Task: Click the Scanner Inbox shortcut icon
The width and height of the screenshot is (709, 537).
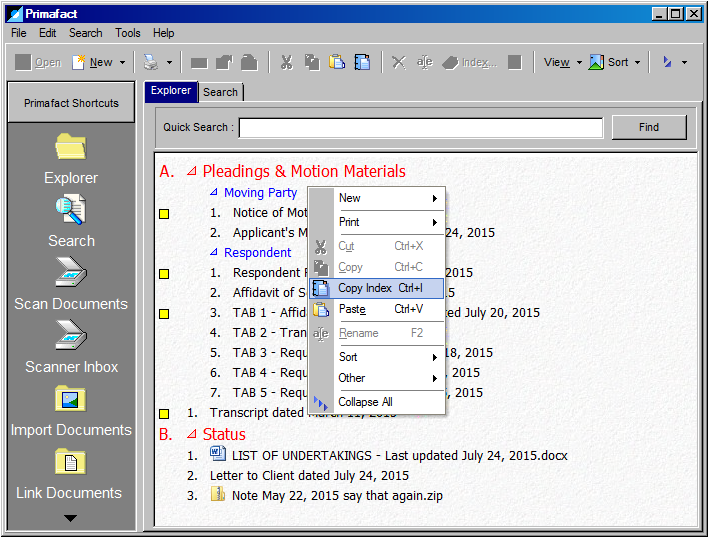Action: tap(71, 335)
